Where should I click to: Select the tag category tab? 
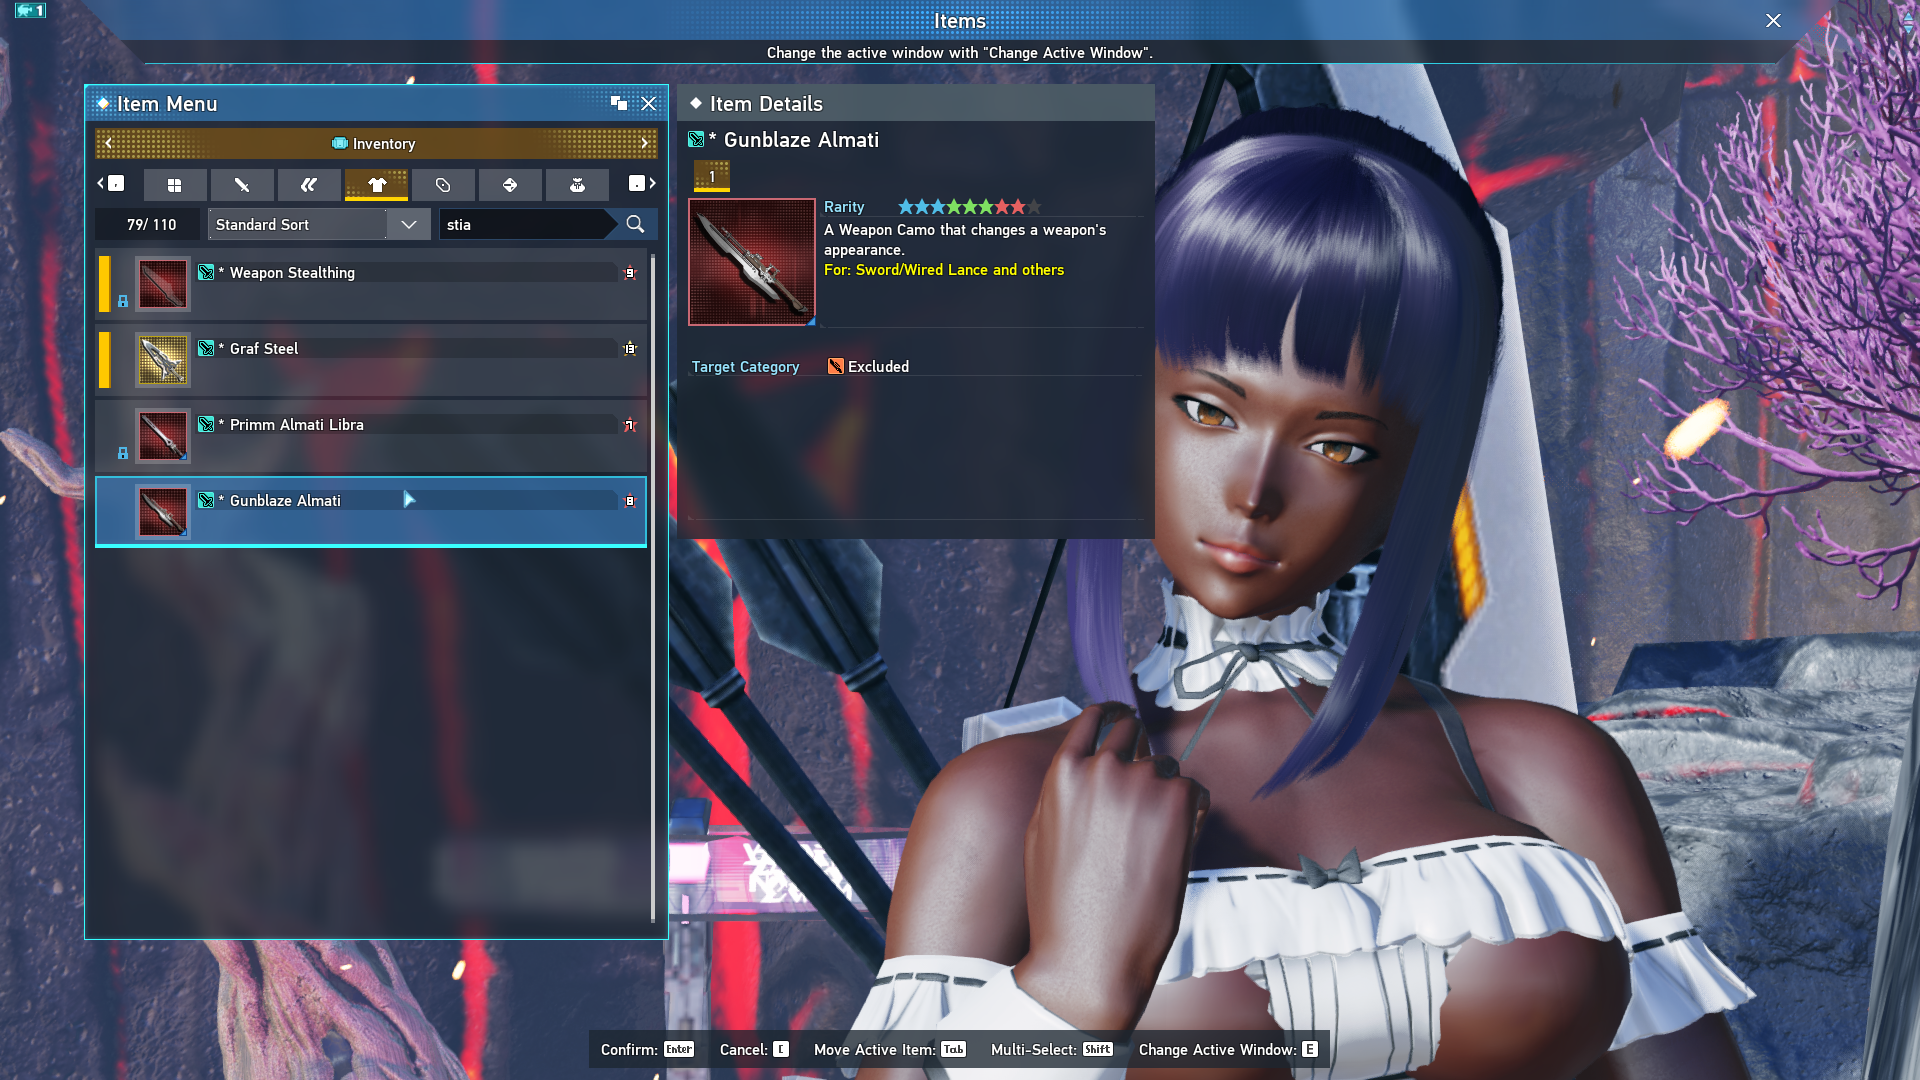(443, 185)
